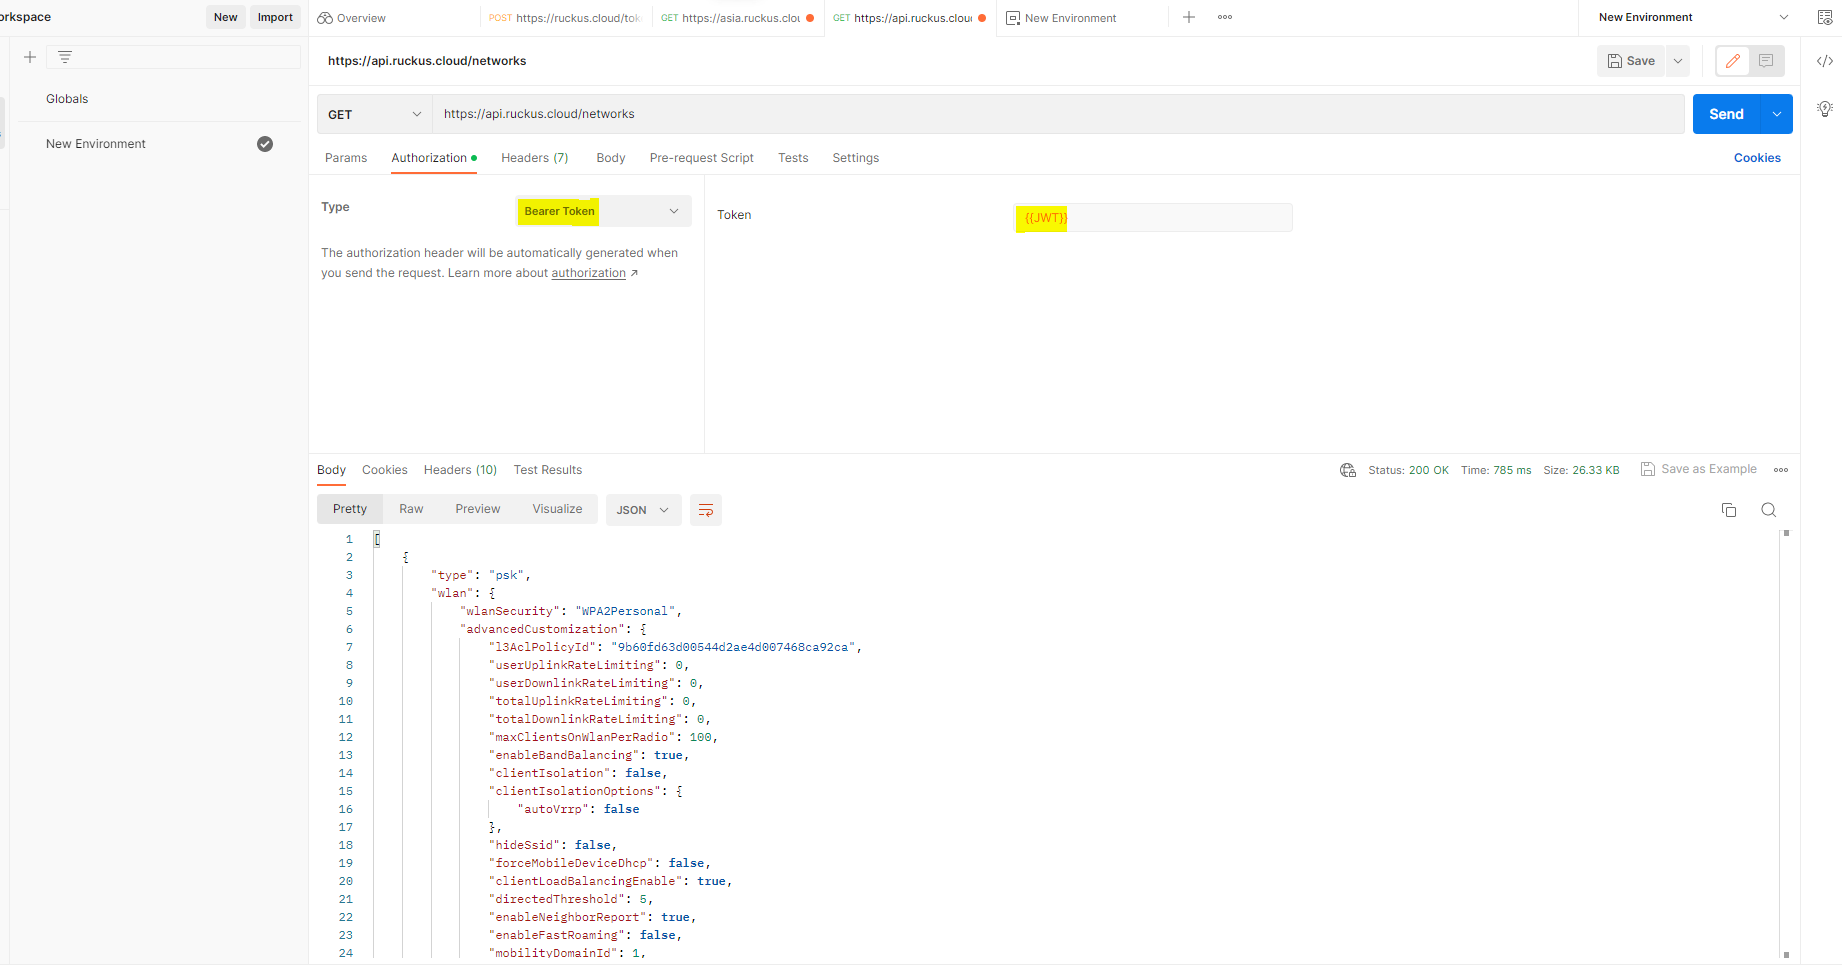Screen dimensions: 1842x970
Task: Open the Cookies link
Action: 1757,158
